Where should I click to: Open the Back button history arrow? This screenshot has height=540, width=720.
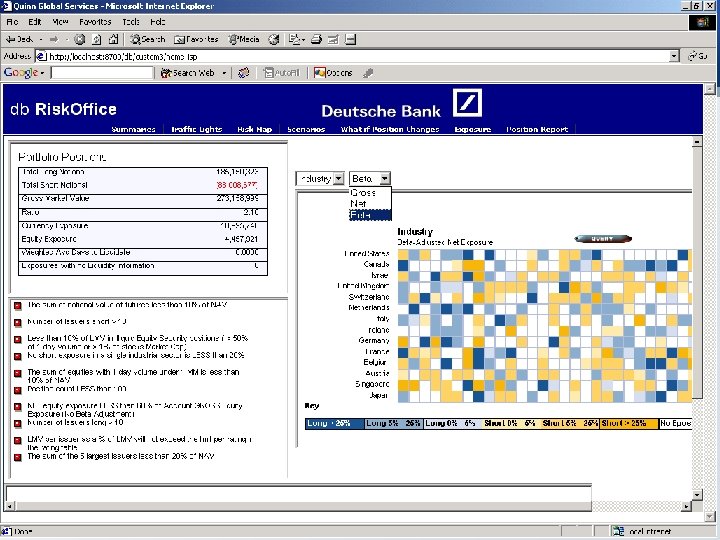[41, 40]
